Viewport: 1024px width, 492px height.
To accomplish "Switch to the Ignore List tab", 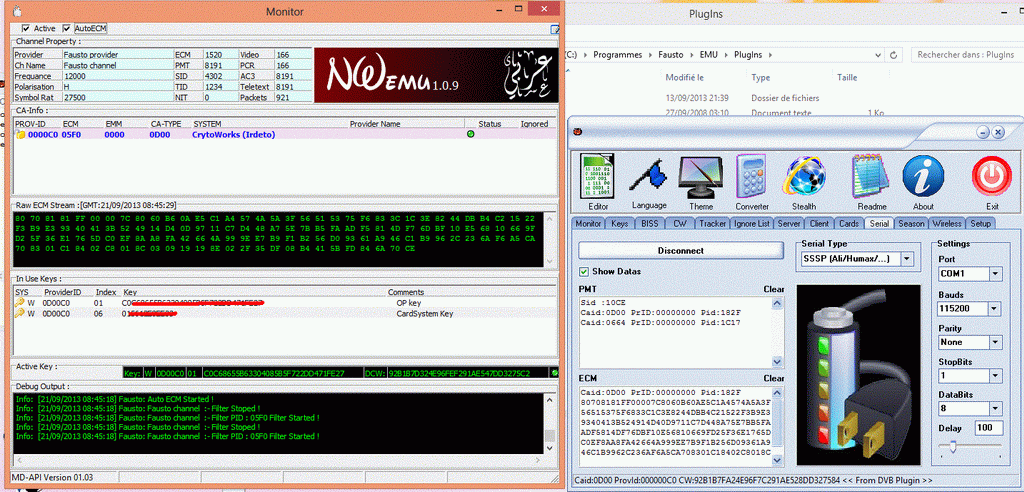I will point(752,223).
